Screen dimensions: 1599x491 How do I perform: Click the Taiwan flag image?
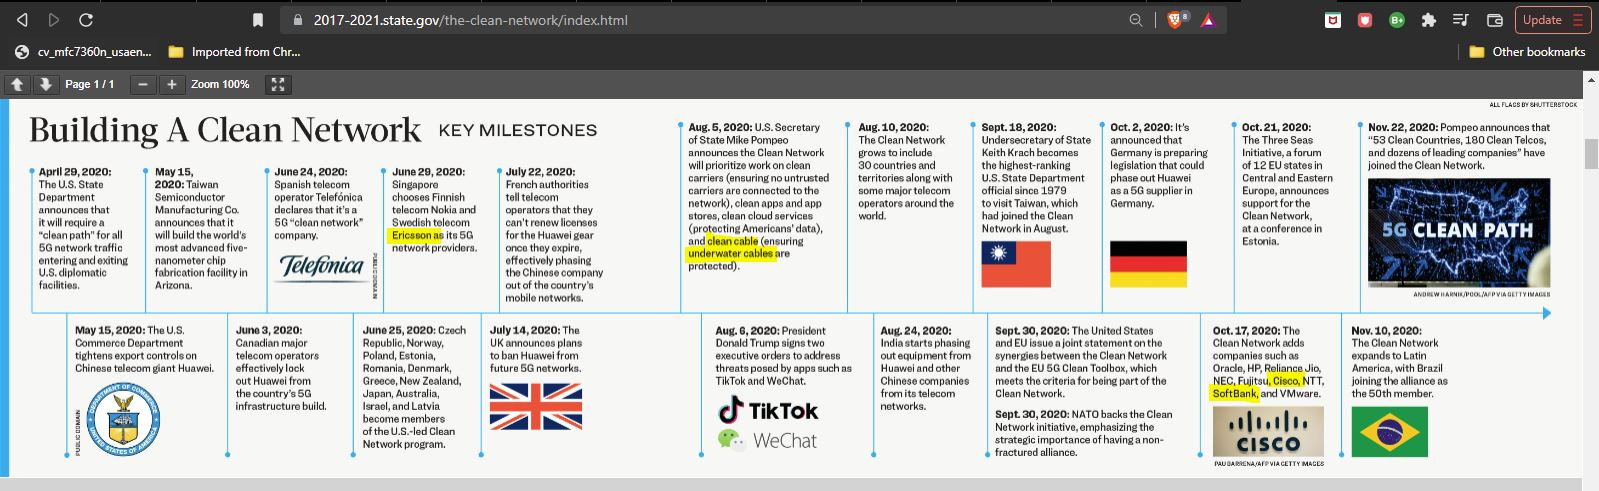tap(1016, 264)
